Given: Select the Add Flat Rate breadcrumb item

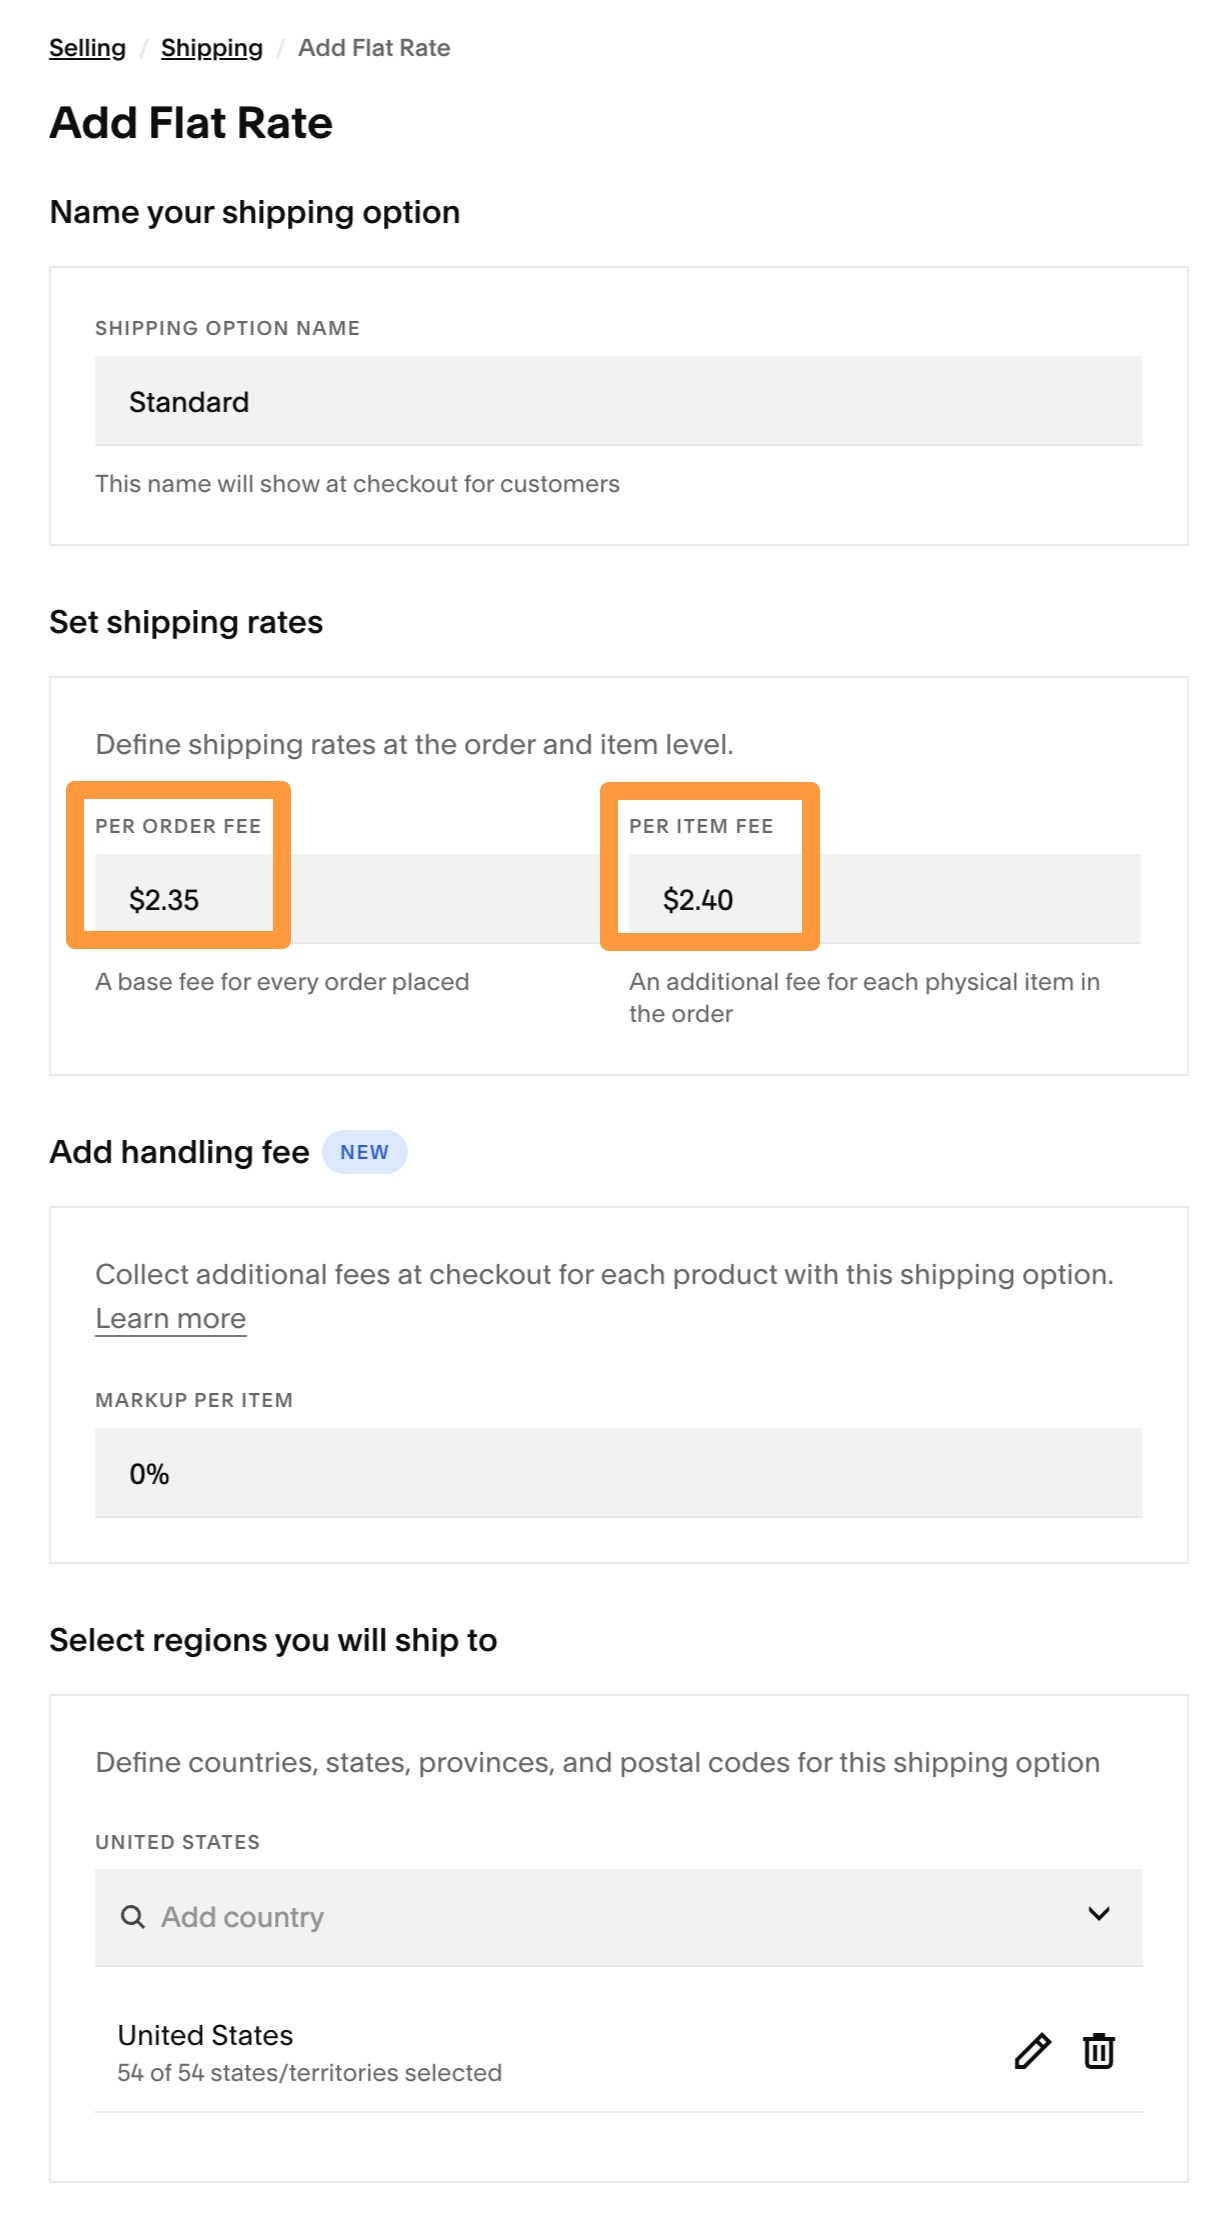Looking at the screenshot, I should 374,47.
